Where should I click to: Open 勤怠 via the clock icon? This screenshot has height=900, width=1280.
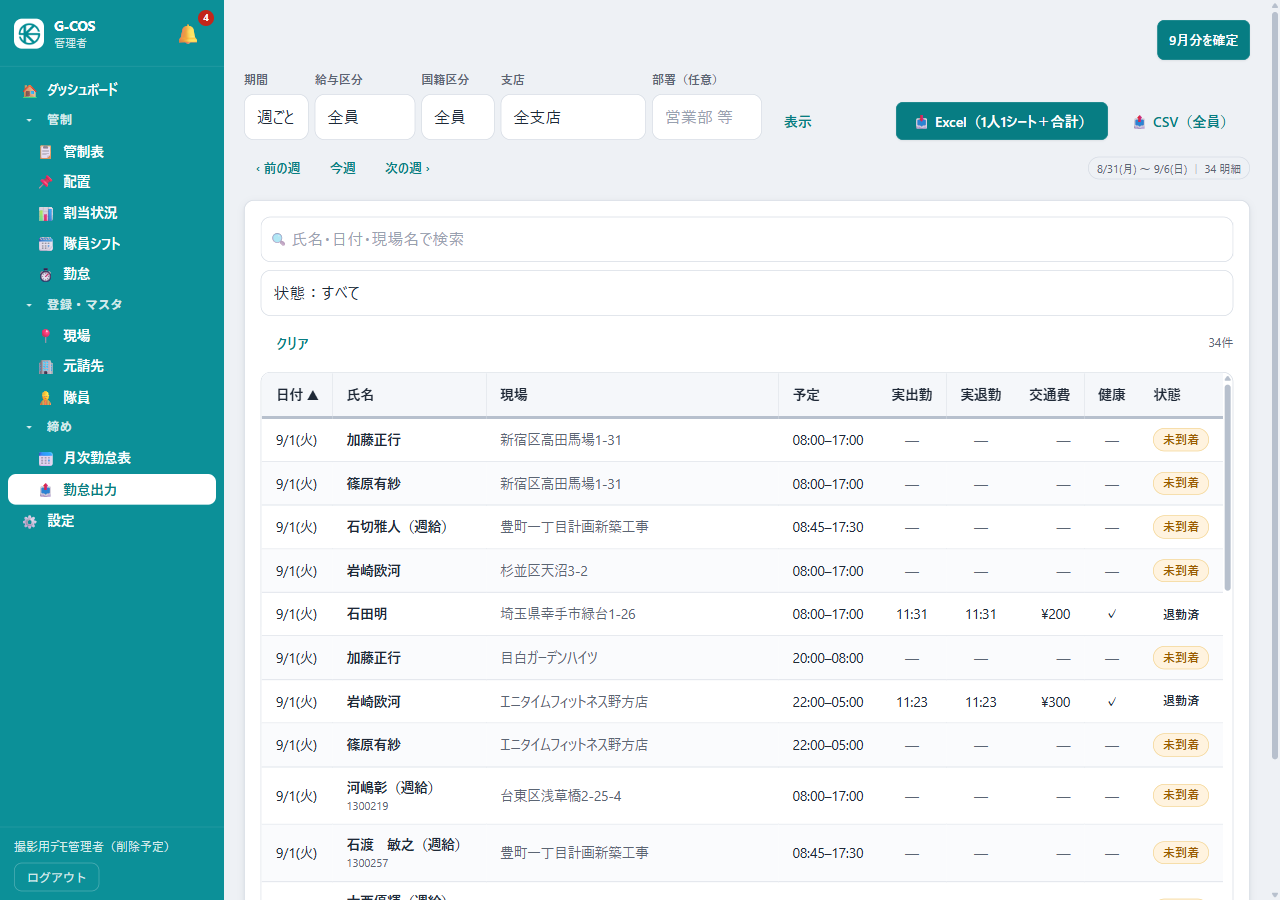click(x=45, y=274)
